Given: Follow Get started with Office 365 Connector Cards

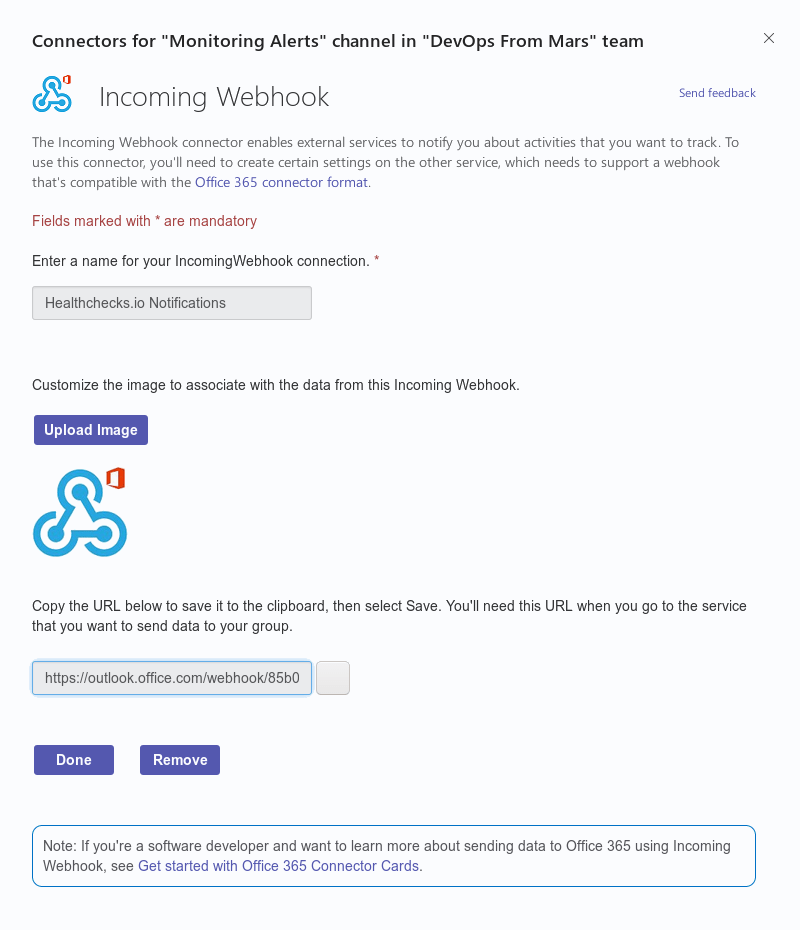Looking at the screenshot, I should coord(279,866).
